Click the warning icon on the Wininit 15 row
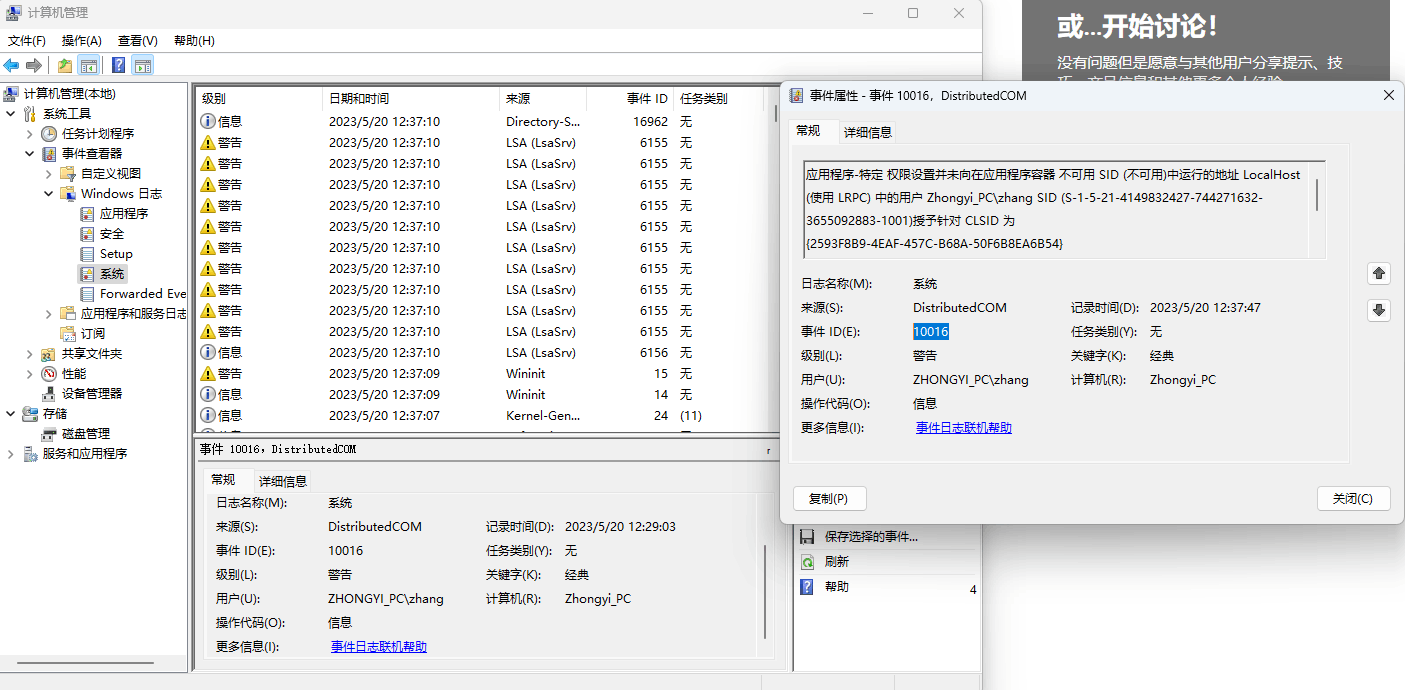The width and height of the screenshot is (1405, 690). point(208,373)
